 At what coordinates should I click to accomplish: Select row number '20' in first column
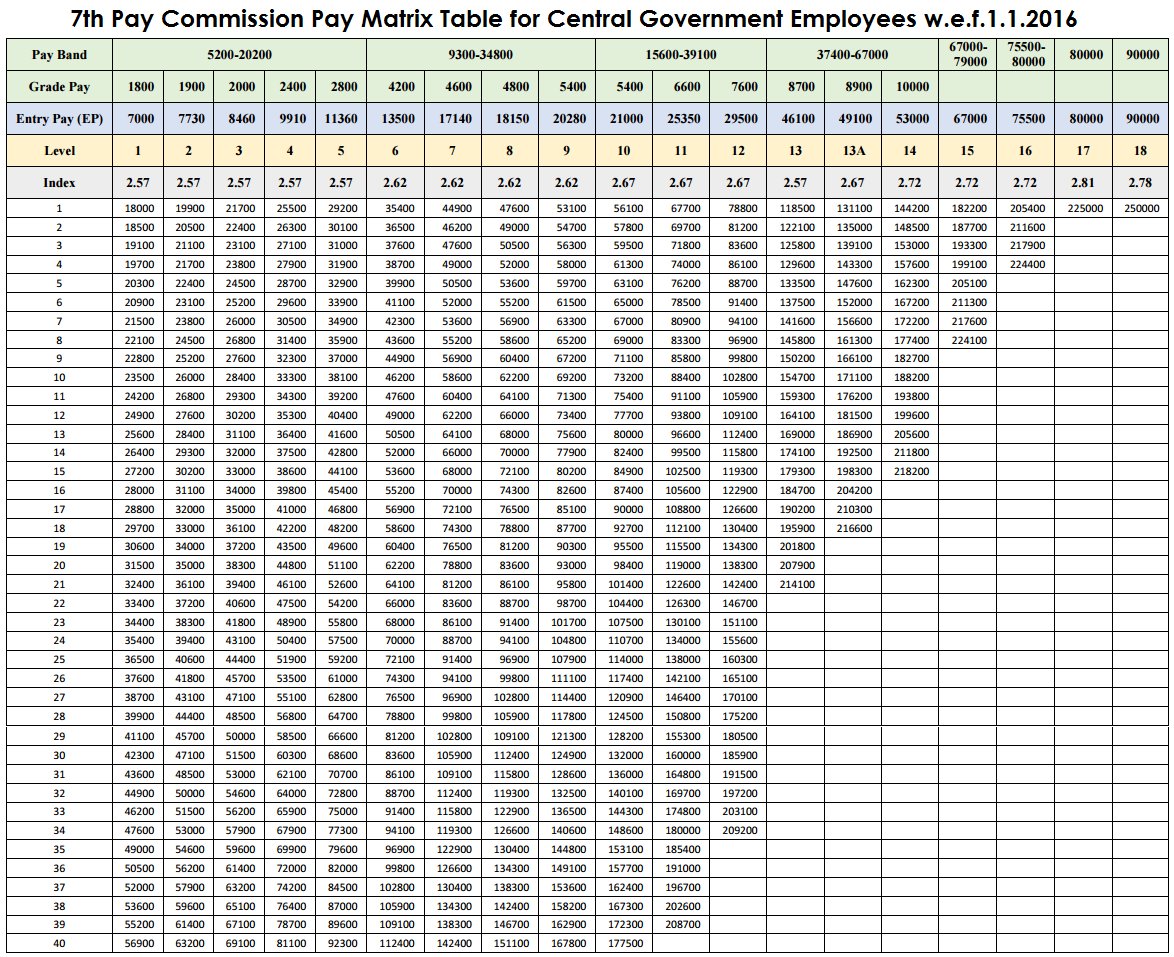click(59, 566)
